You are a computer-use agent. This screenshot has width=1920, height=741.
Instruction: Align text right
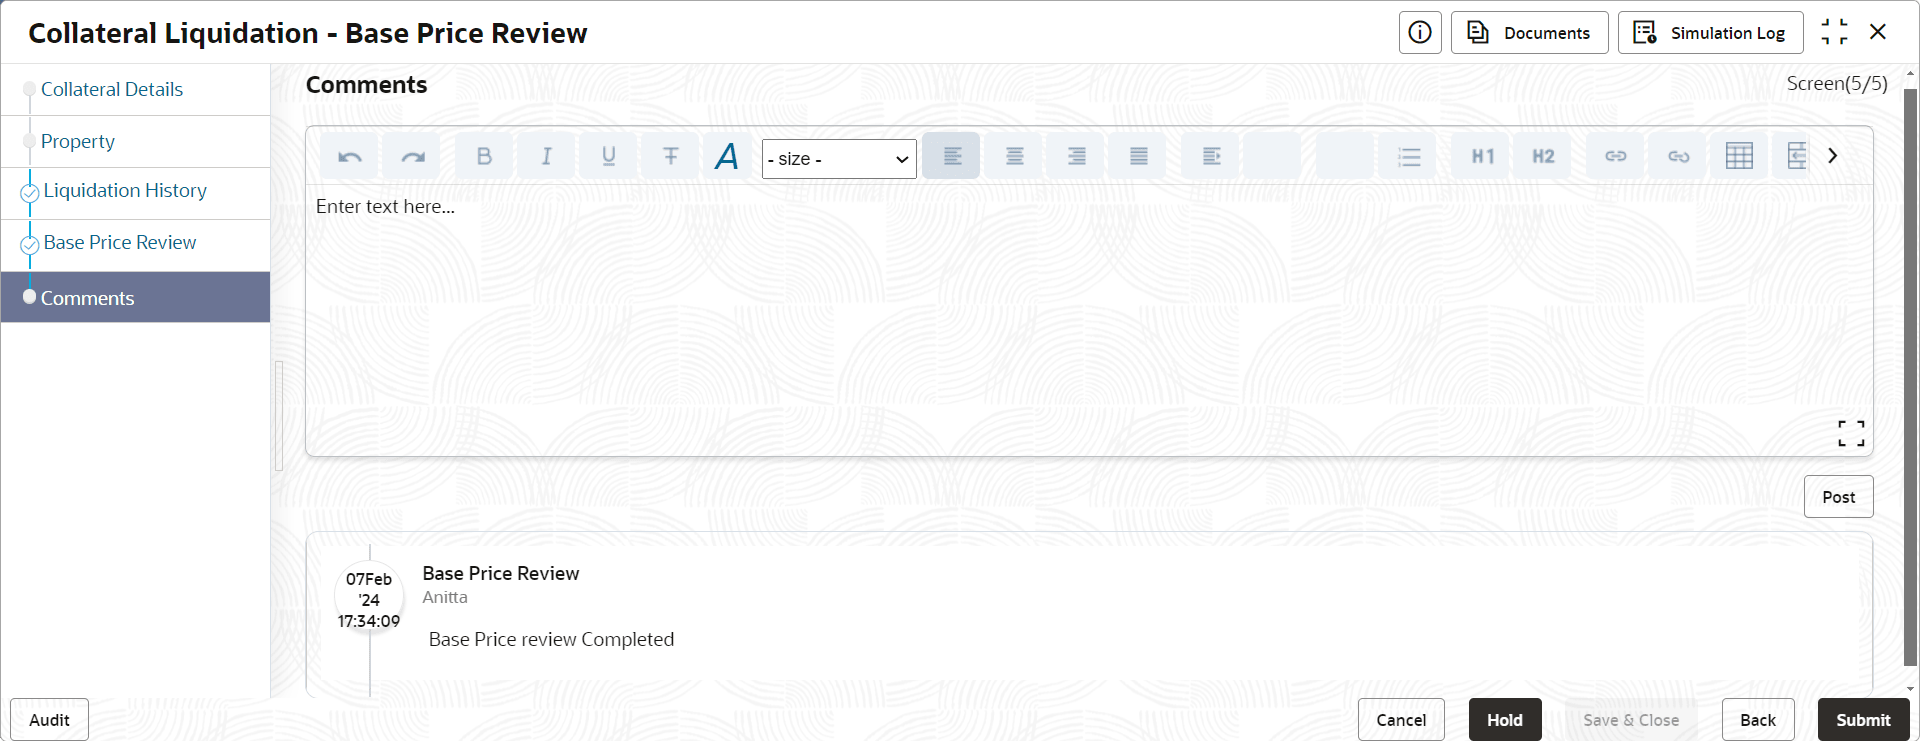1076,156
